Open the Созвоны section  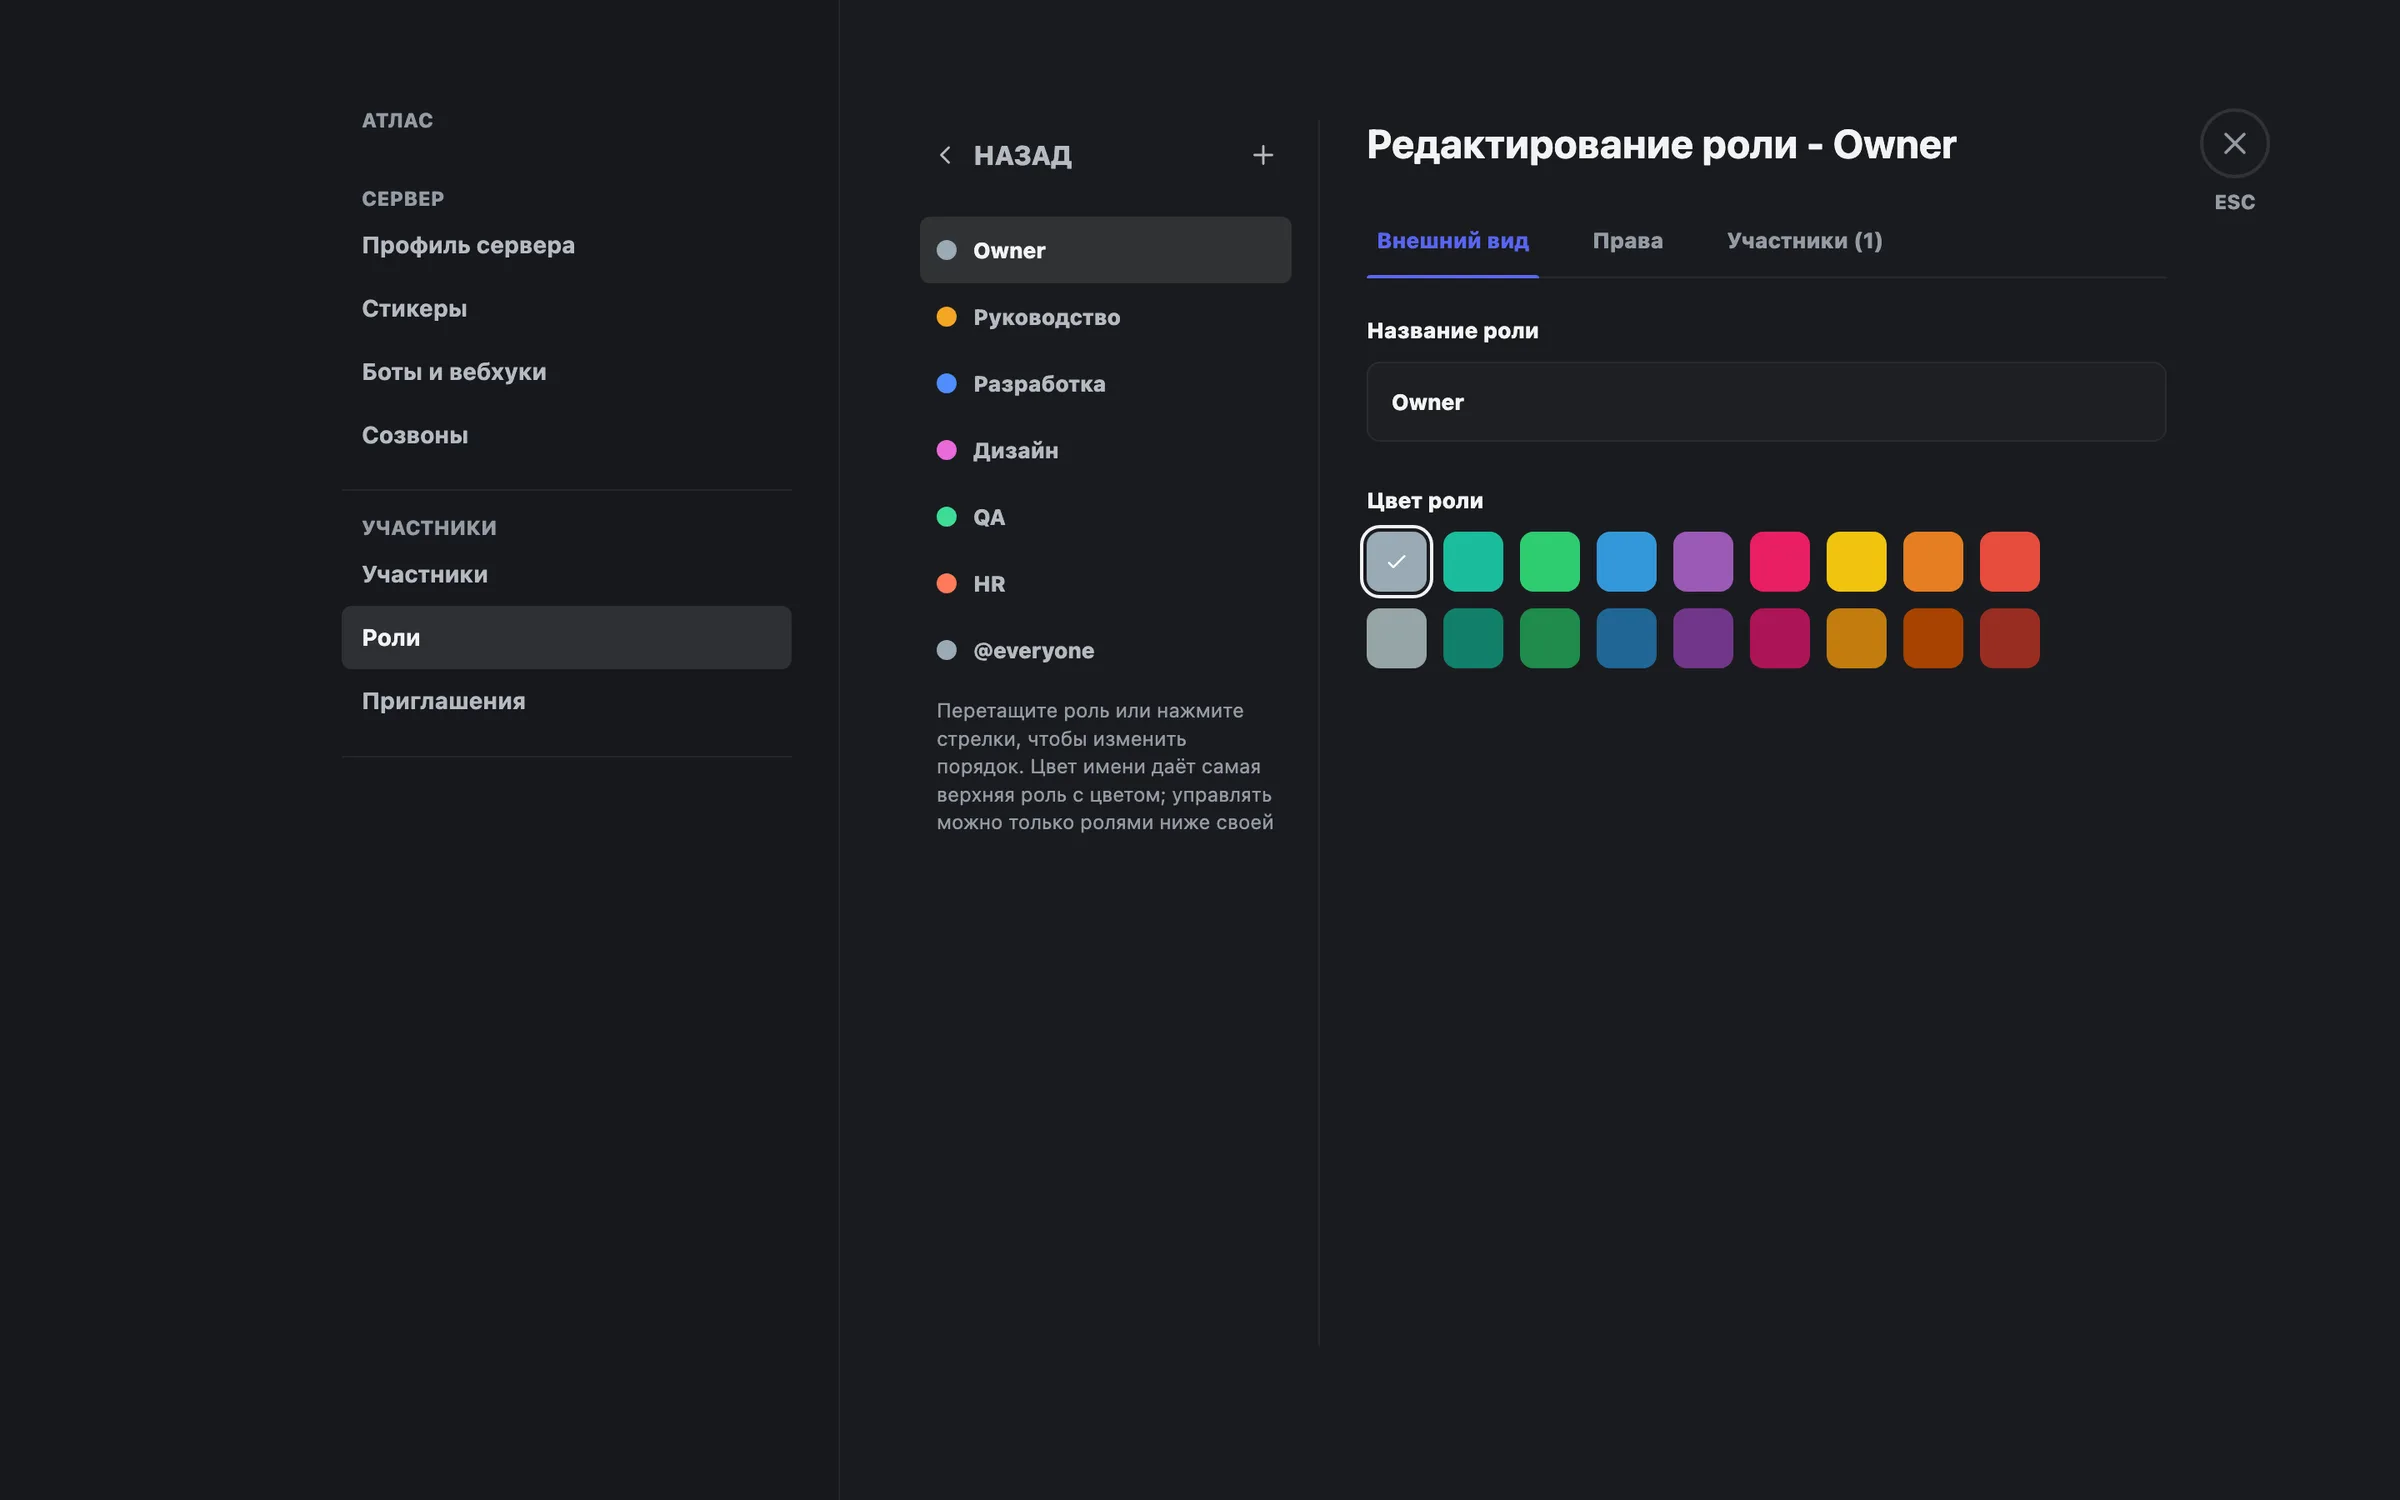(x=566, y=435)
